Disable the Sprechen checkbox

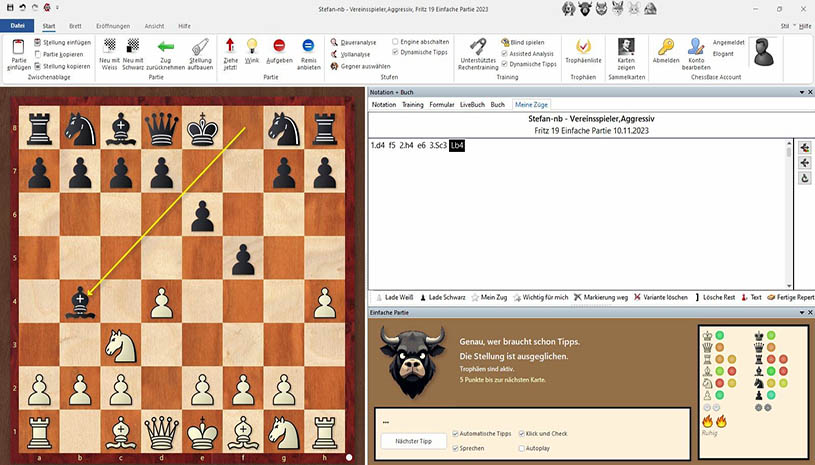(x=456, y=448)
